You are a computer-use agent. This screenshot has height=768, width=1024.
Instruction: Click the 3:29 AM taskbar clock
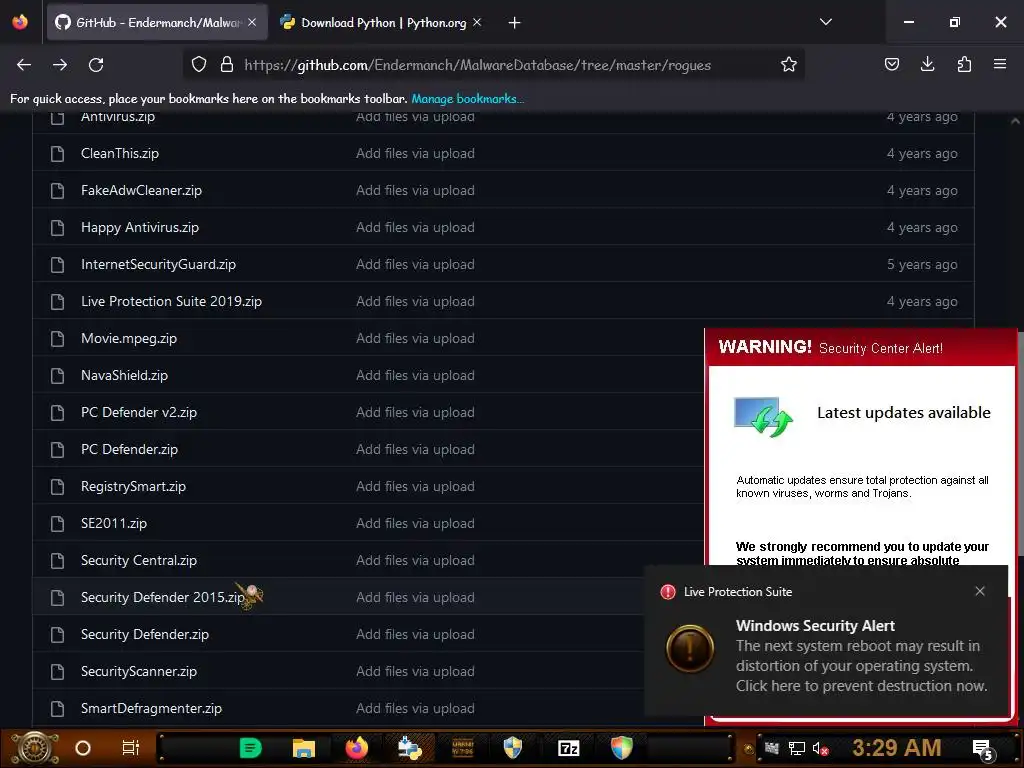pos(896,748)
